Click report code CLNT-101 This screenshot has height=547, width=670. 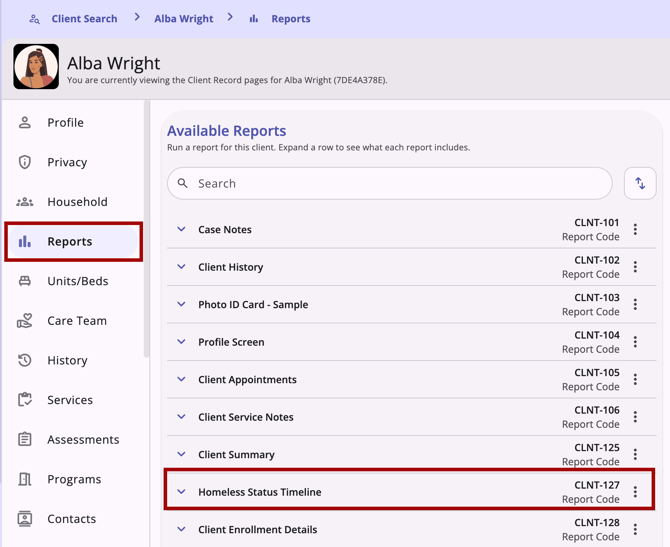pos(597,223)
